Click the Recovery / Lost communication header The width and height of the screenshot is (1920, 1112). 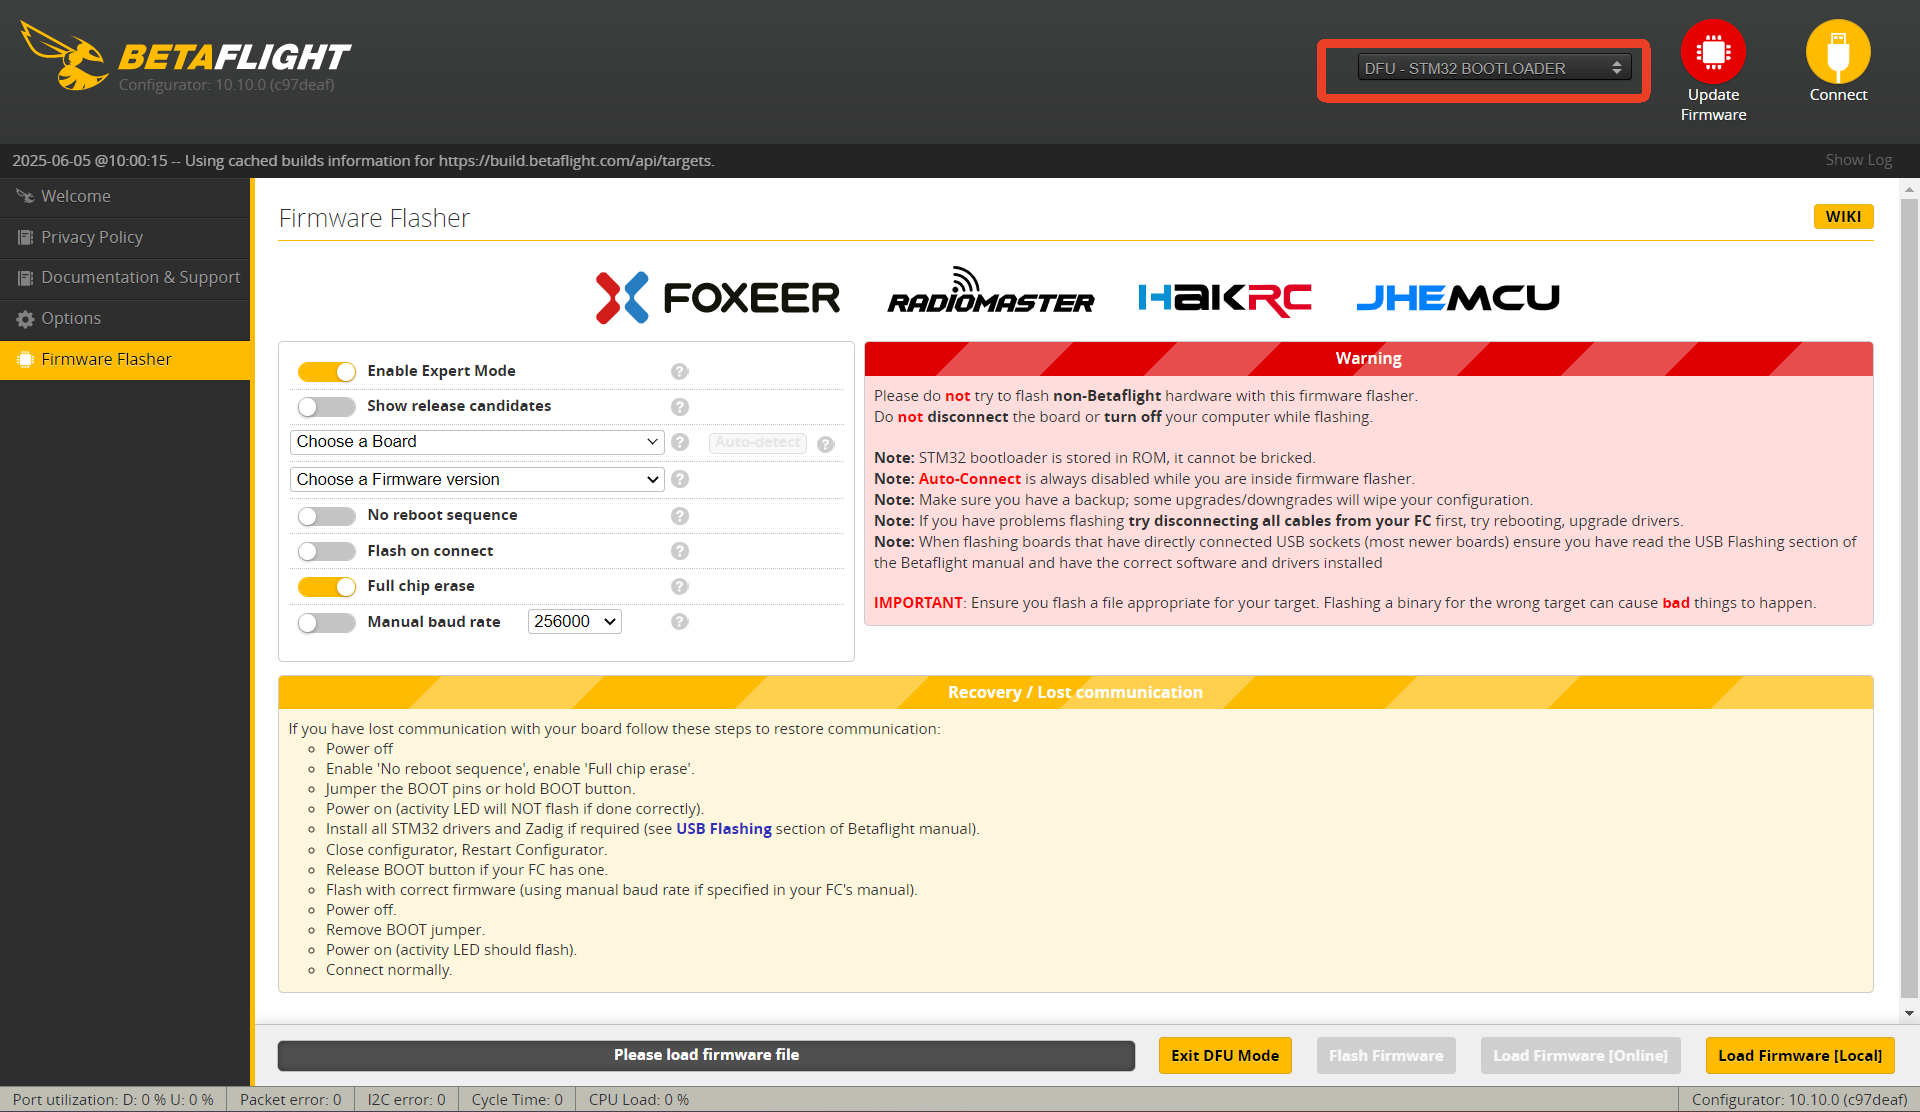[1075, 692]
